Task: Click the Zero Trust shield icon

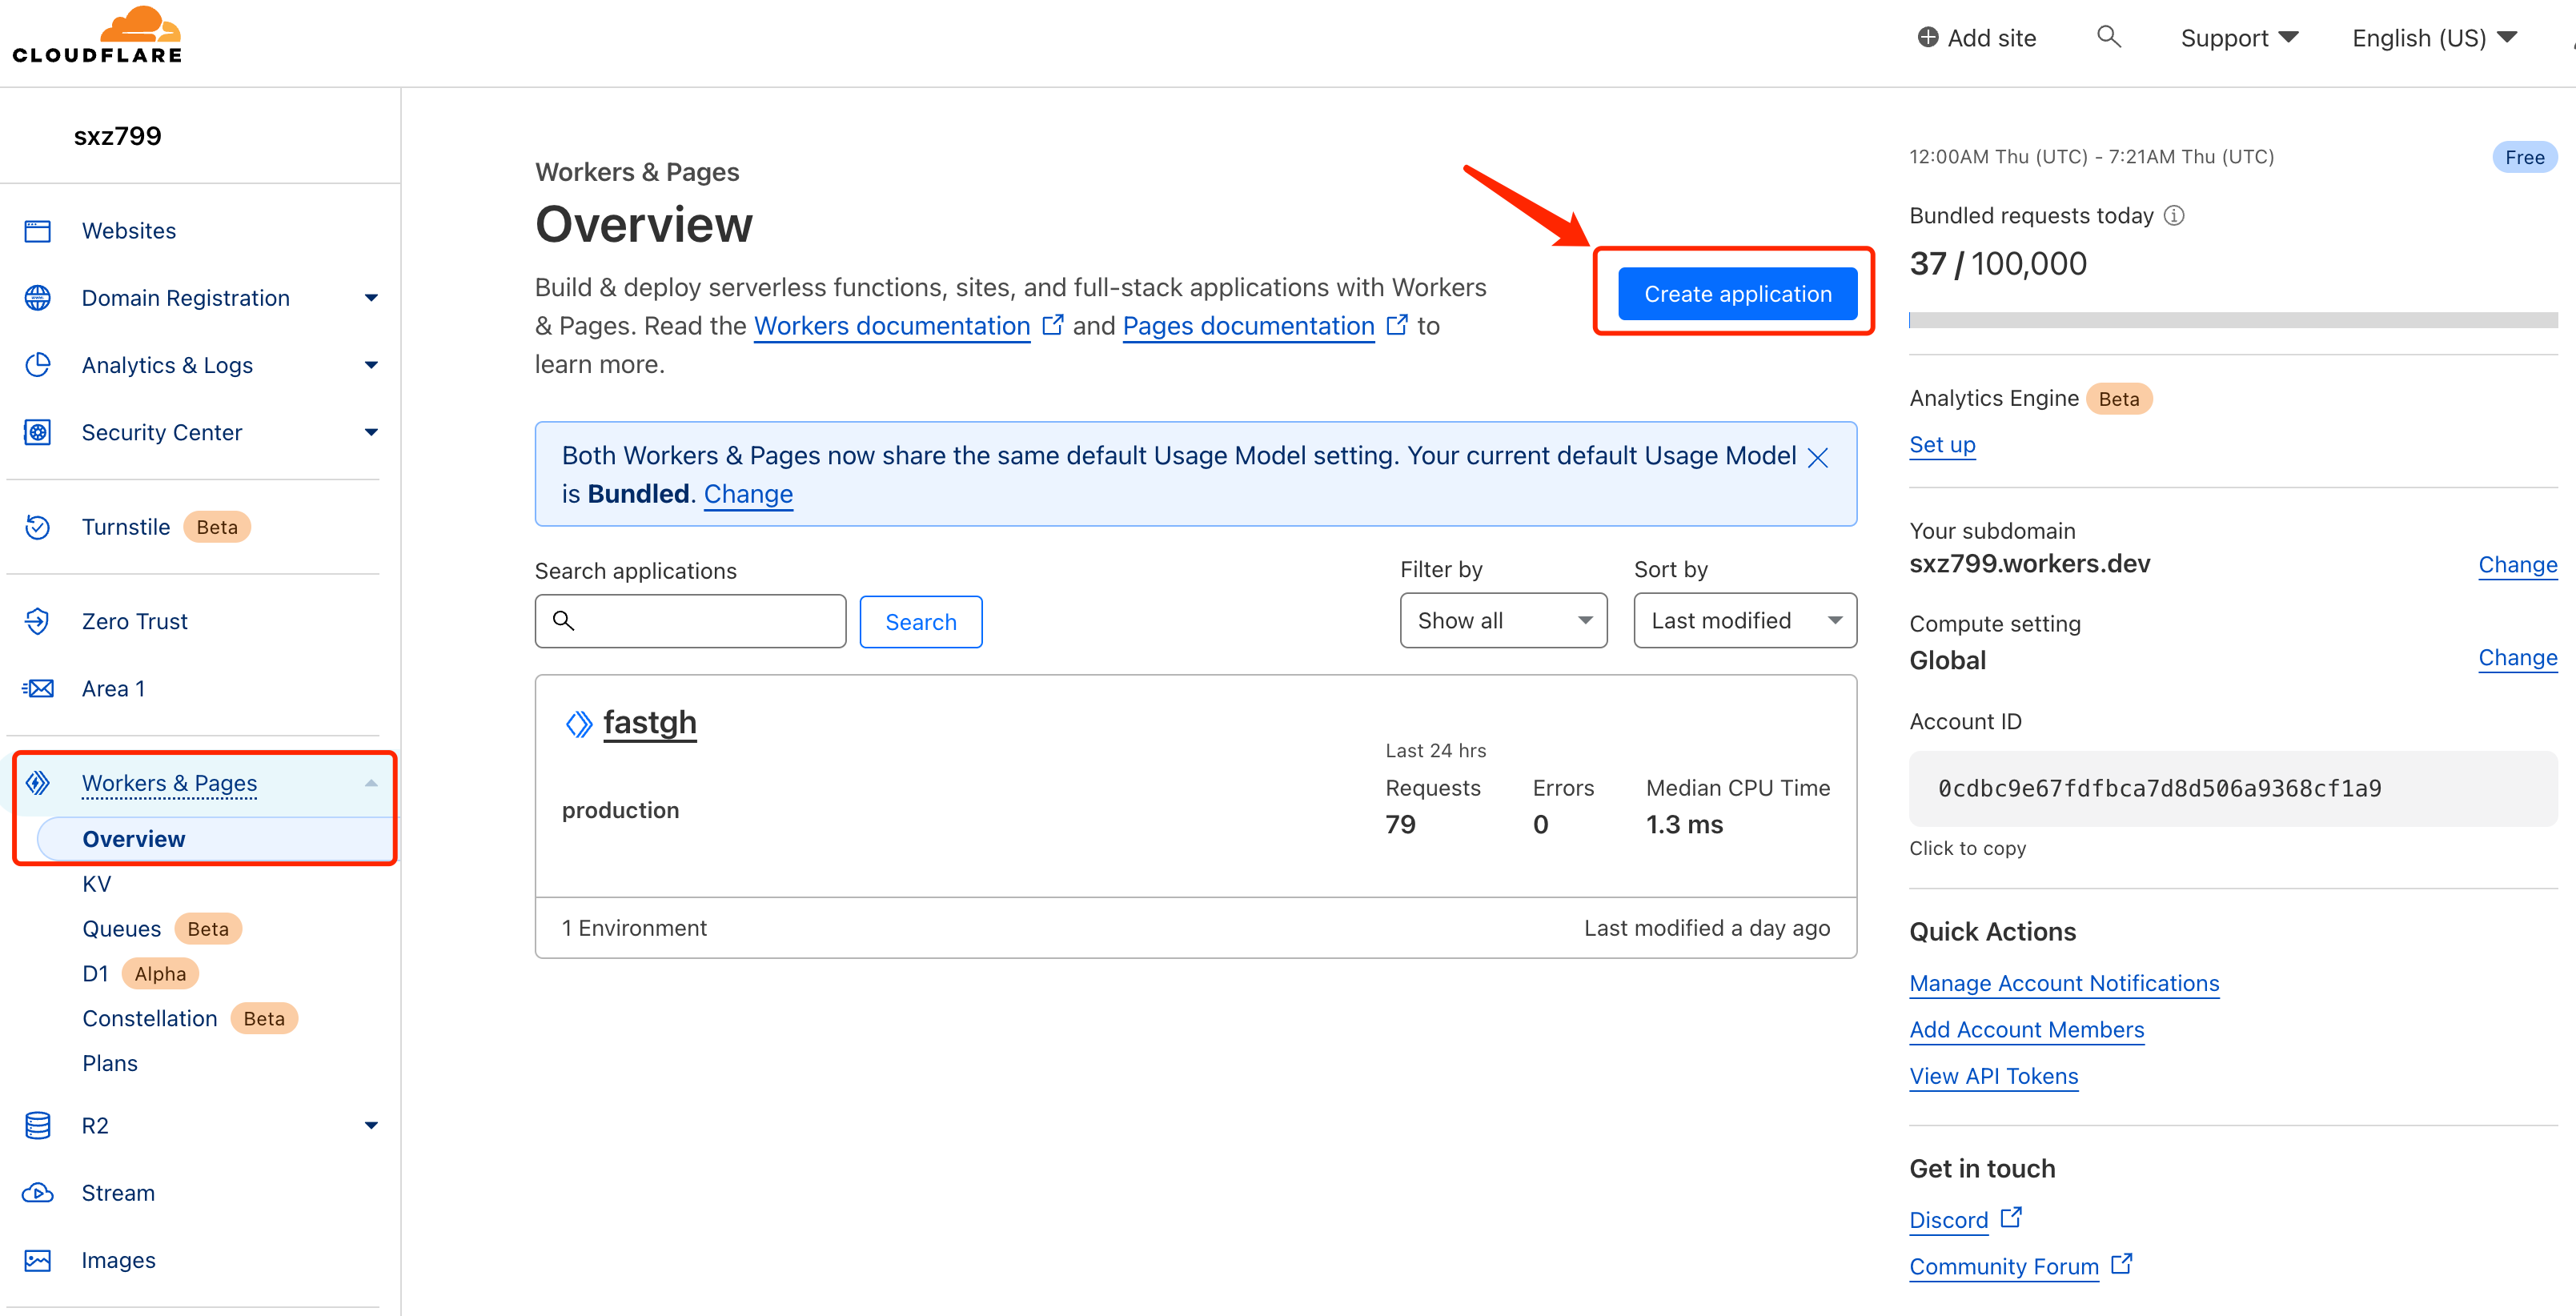Action: coord(38,621)
